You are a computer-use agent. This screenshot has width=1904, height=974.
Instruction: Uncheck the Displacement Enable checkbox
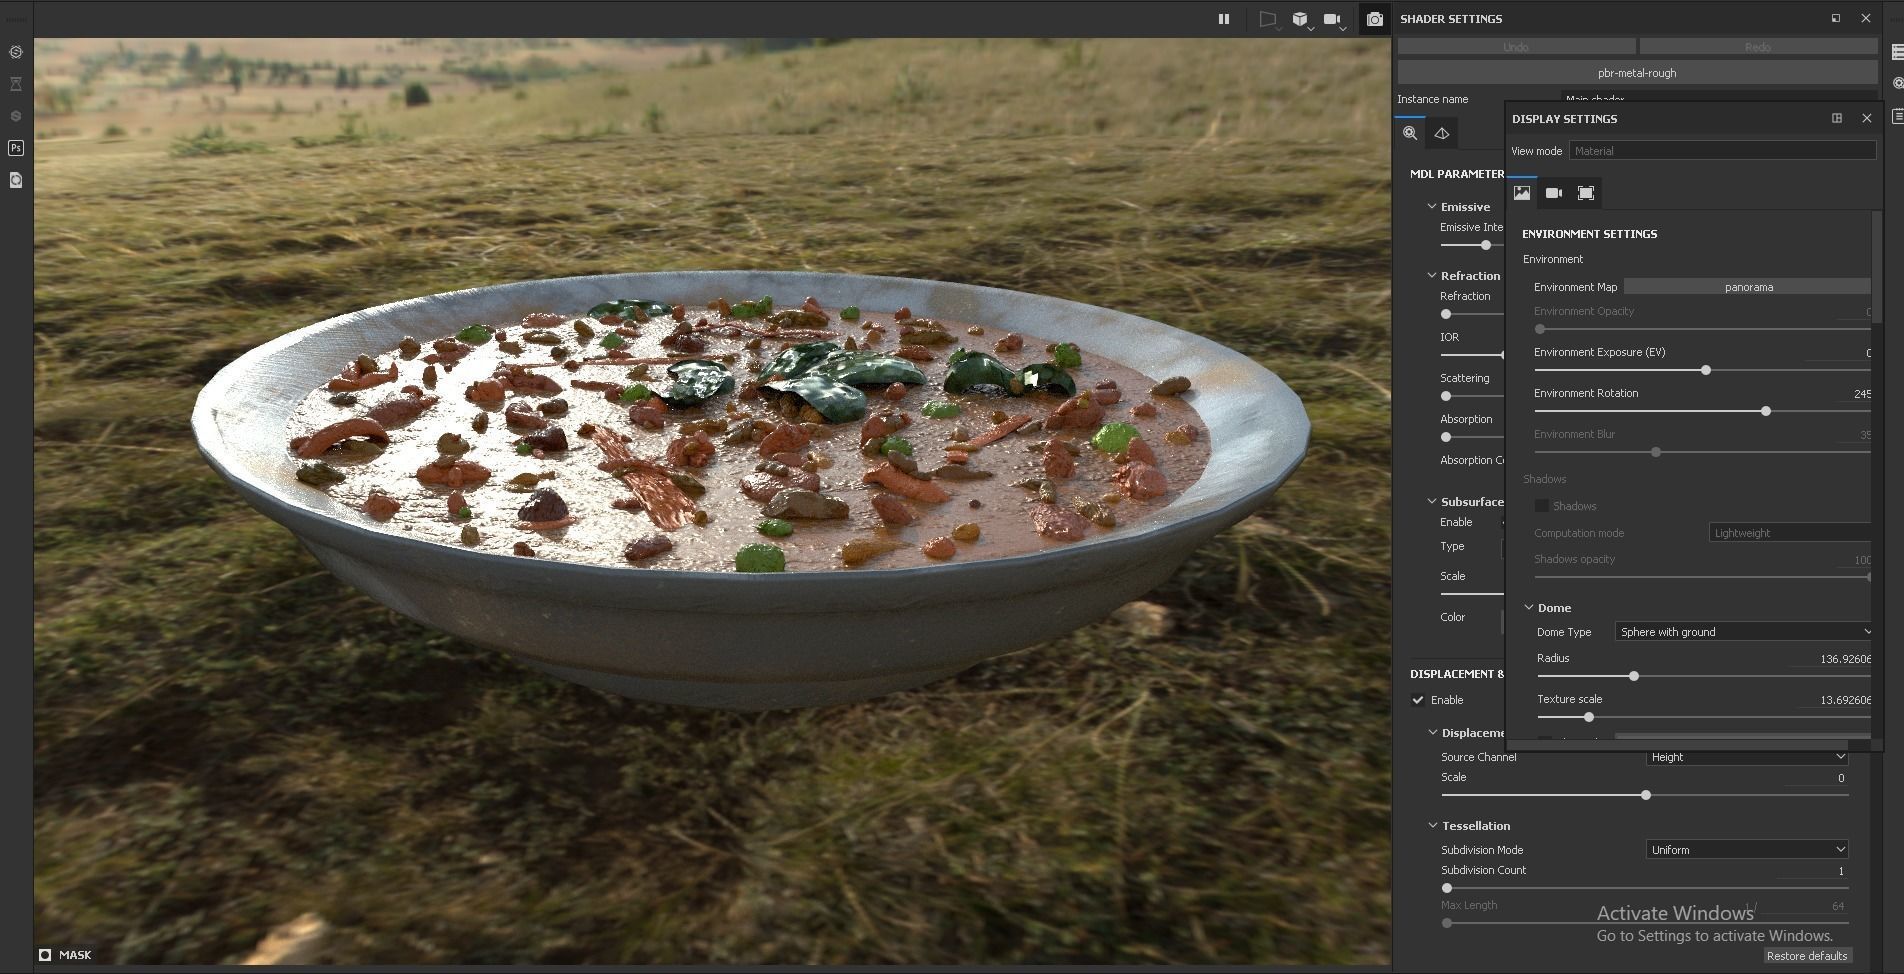click(1418, 700)
